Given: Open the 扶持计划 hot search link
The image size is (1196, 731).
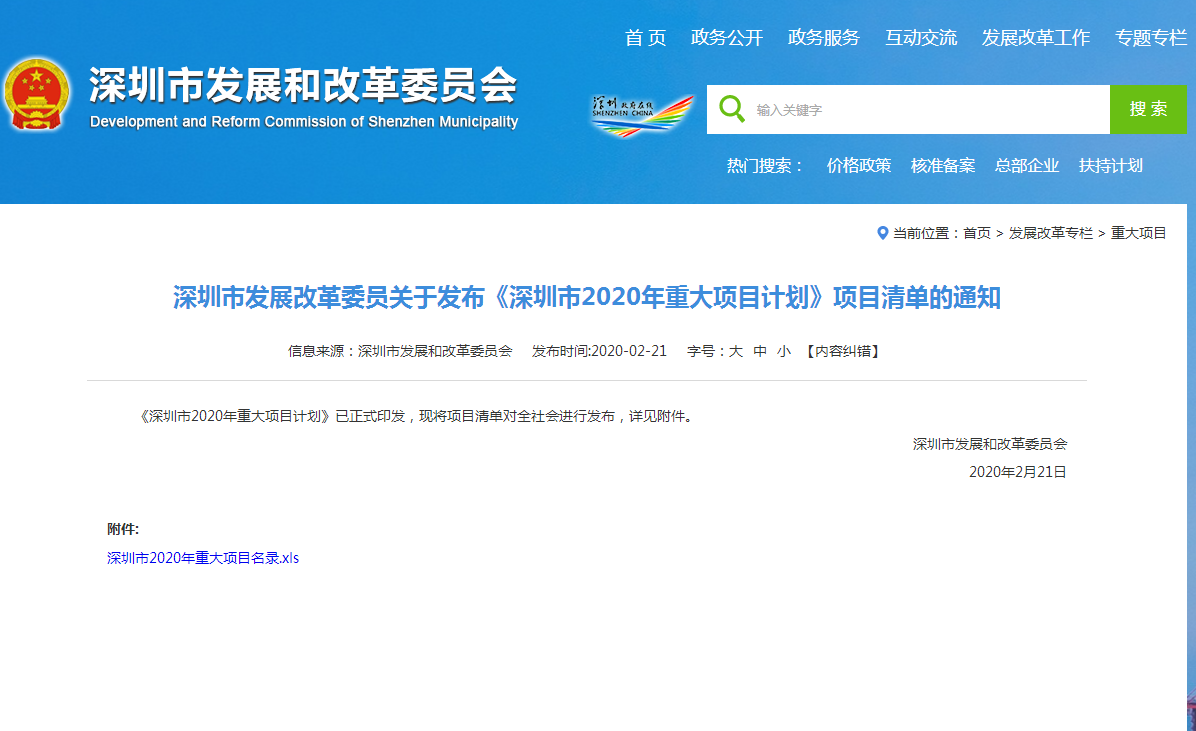Looking at the screenshot, I should tap(1110, 166).
